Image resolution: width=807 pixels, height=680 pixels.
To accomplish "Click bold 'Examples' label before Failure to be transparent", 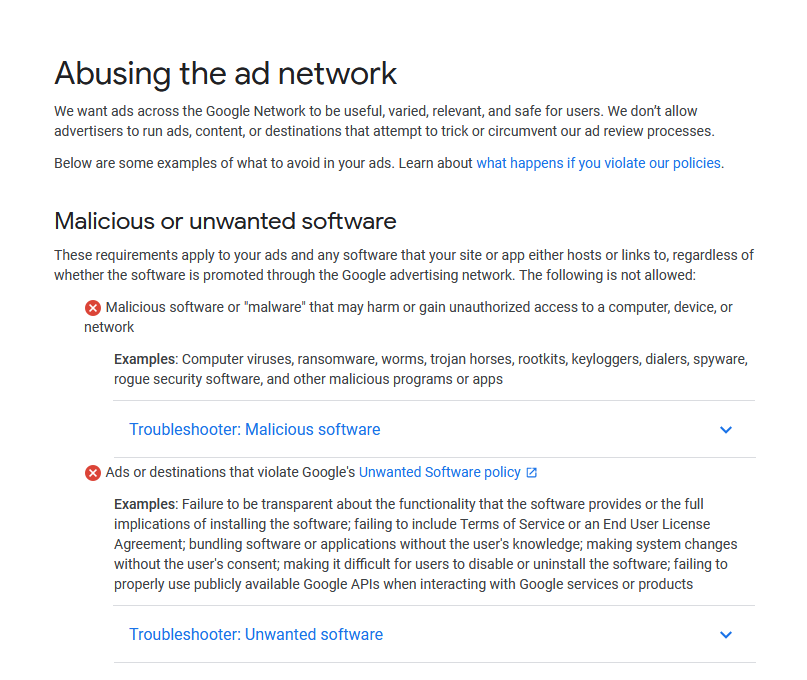I will coord(145,504).
